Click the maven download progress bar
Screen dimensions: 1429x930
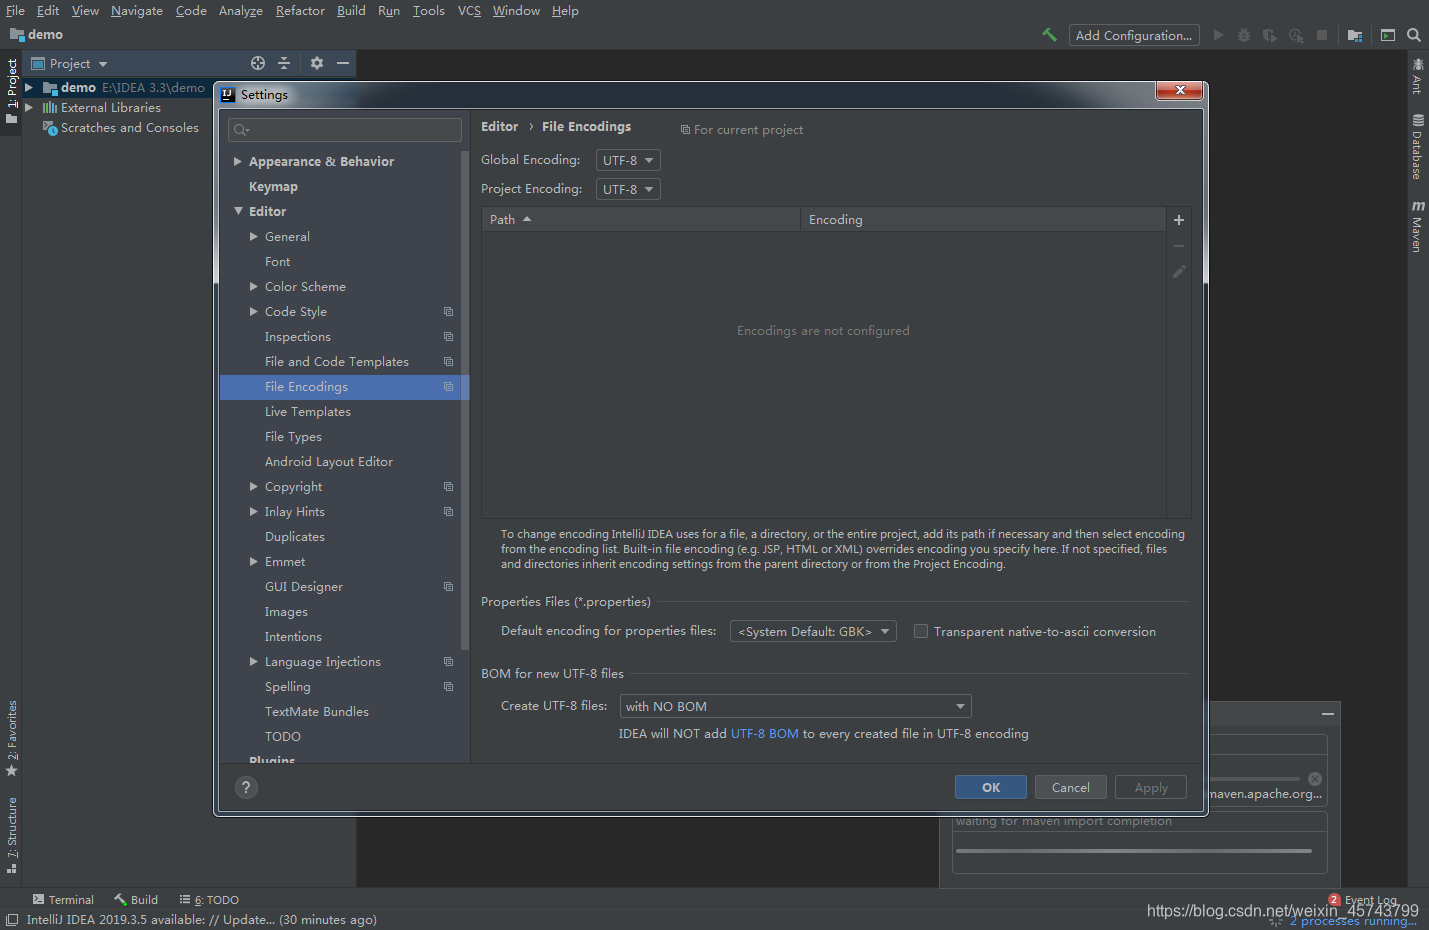(1254, 778)
